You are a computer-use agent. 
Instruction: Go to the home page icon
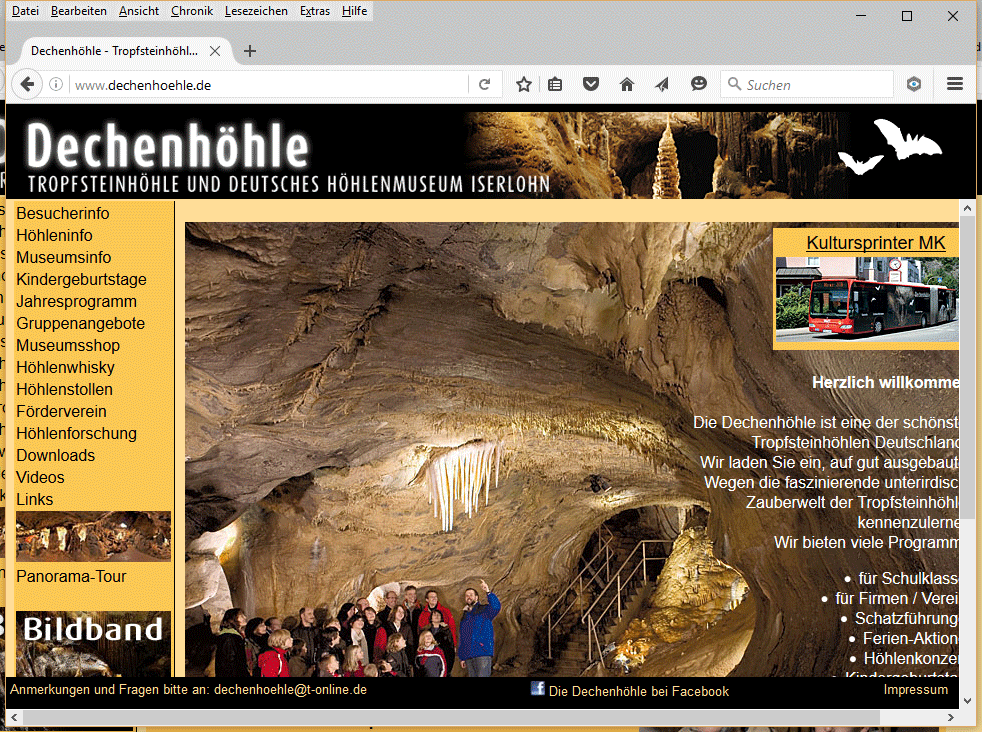point(627,85)
